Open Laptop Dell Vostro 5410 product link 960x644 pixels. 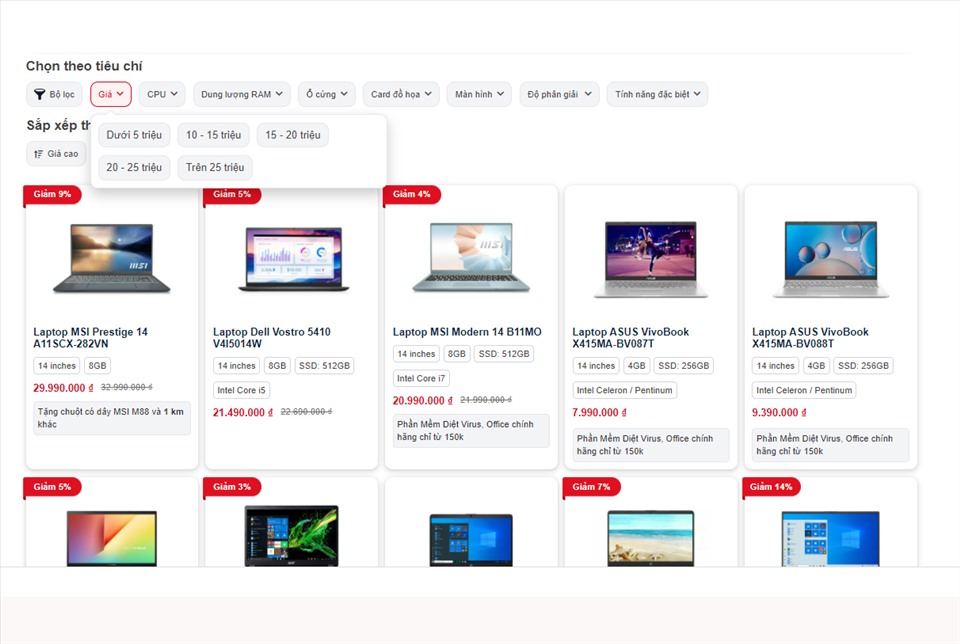tap(272, 338)
